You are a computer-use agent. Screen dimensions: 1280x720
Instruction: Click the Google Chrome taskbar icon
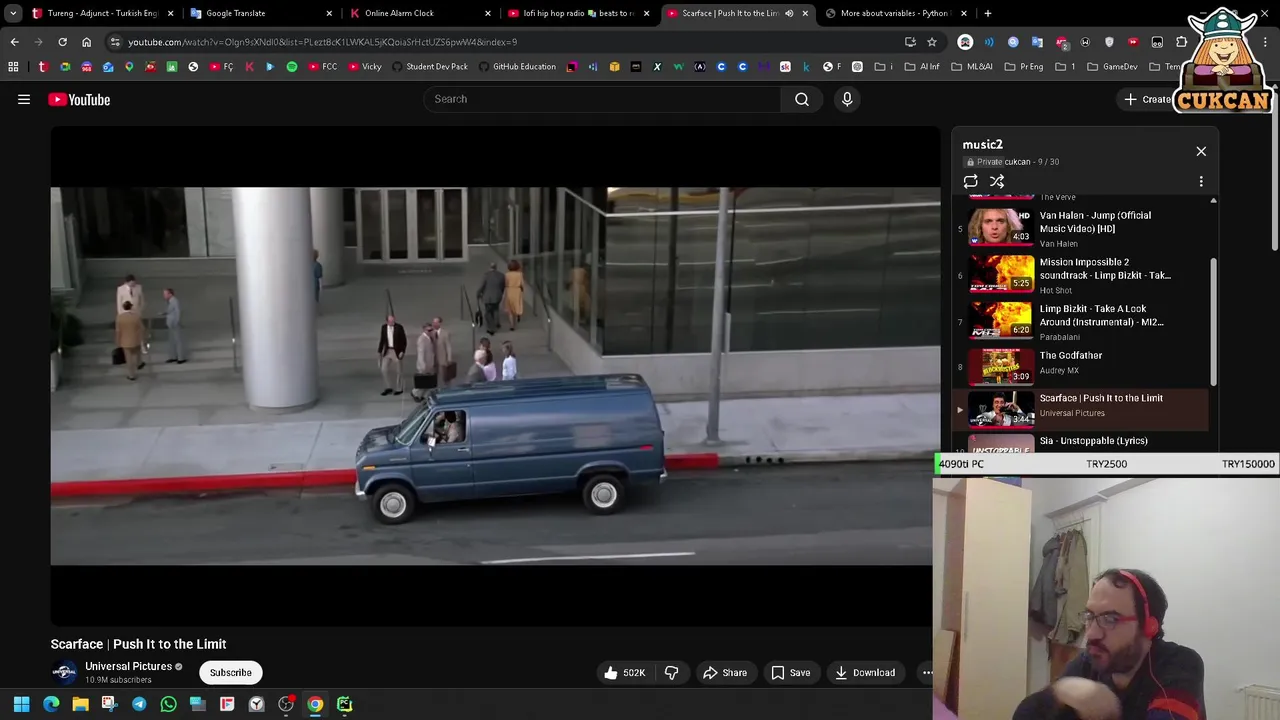315,704
